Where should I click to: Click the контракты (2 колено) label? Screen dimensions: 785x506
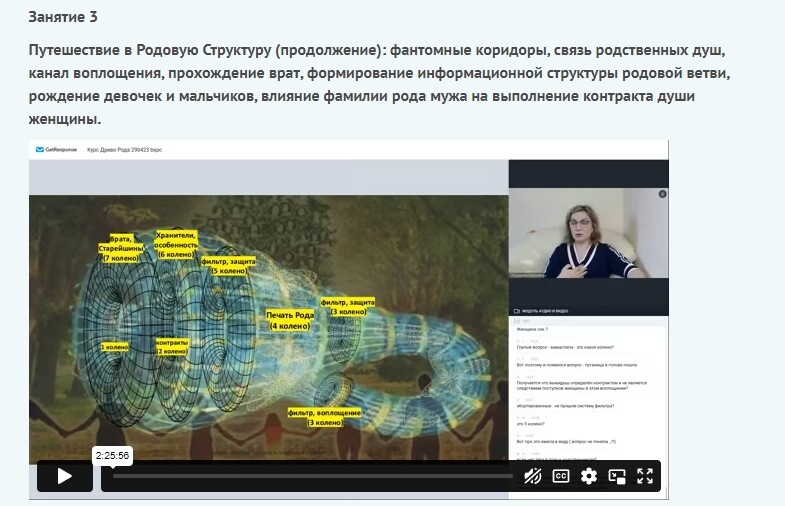pos(171,346)
